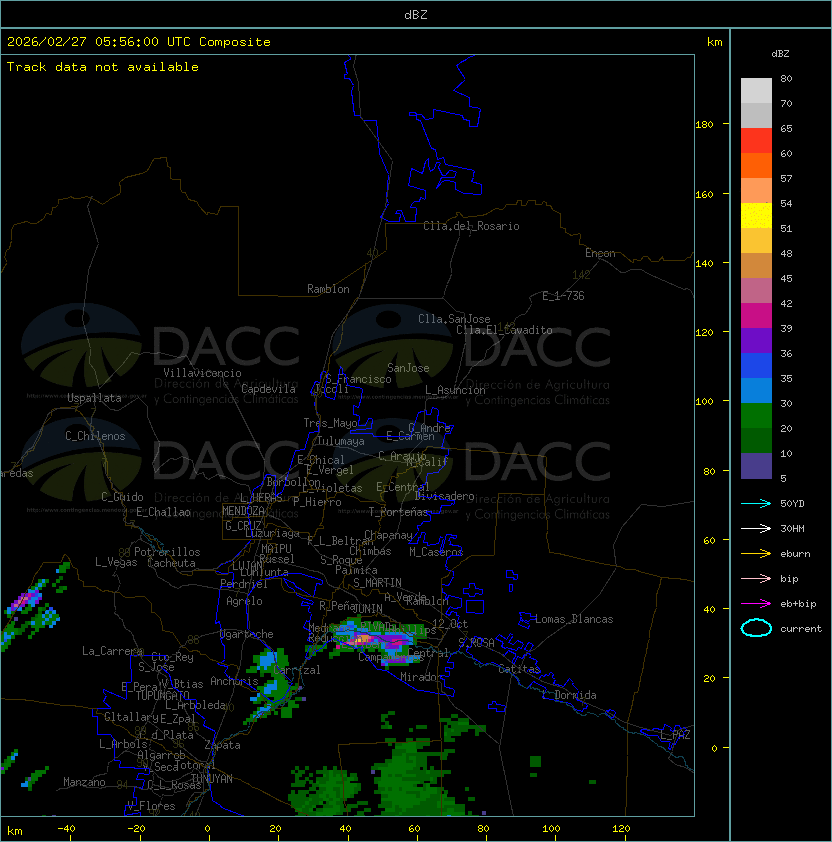Click the 'M_Caseros' map label
Viewport: 832px width, 842px height.
pyautogui.click(x=436, y=551)
